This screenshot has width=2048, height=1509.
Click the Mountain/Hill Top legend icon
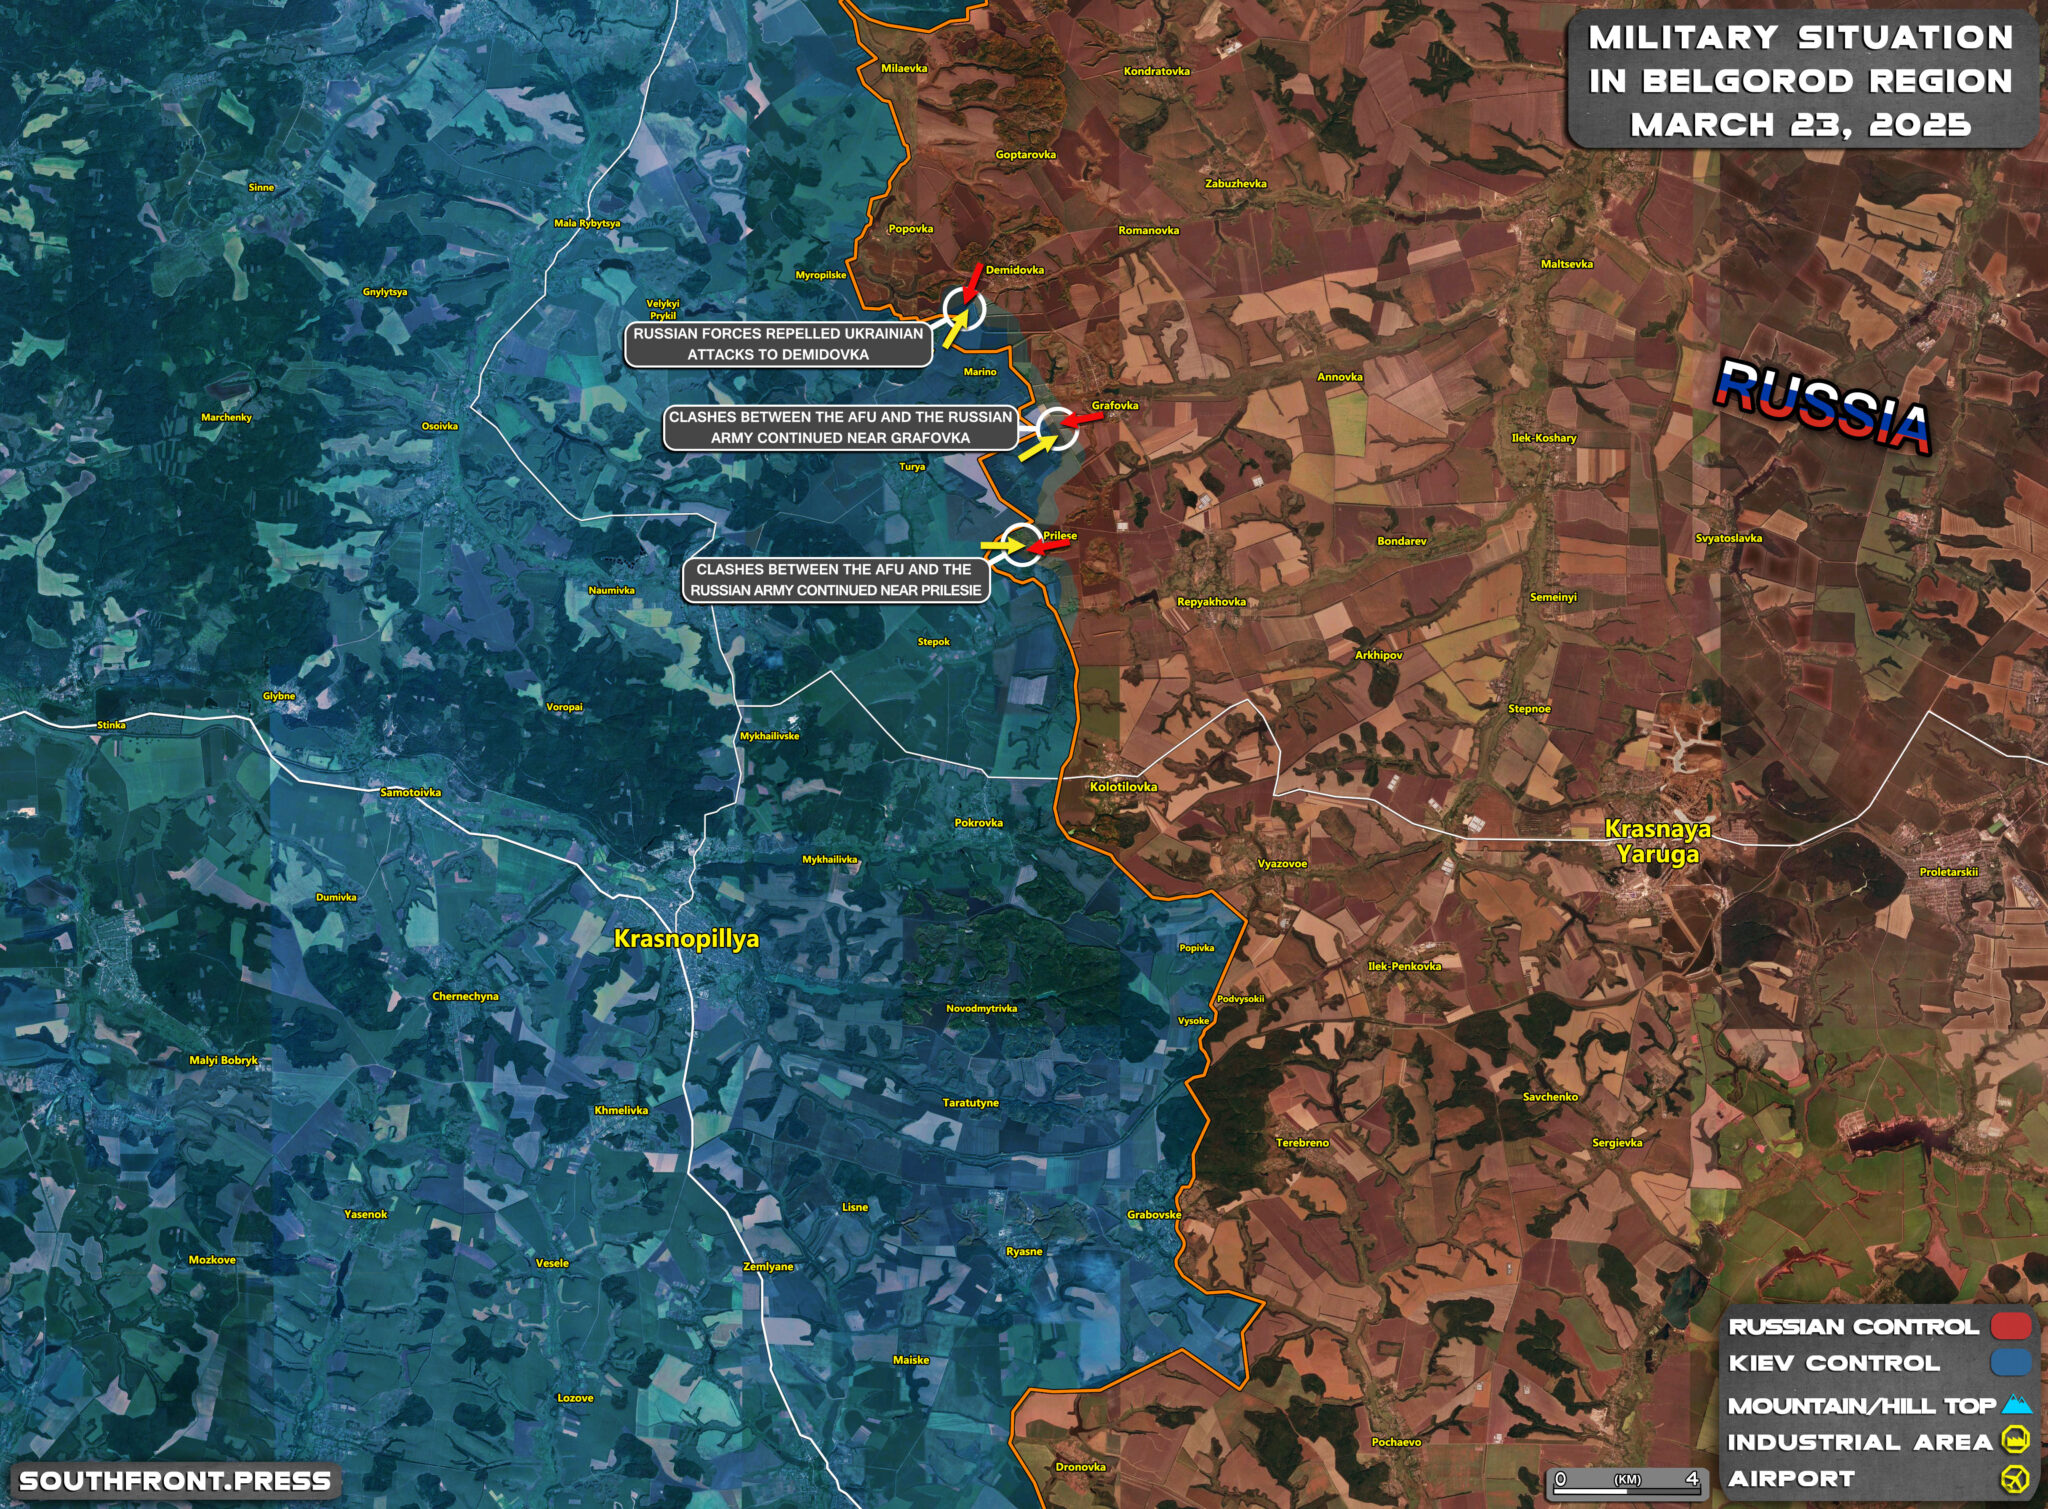(x=2016, y=1405)
